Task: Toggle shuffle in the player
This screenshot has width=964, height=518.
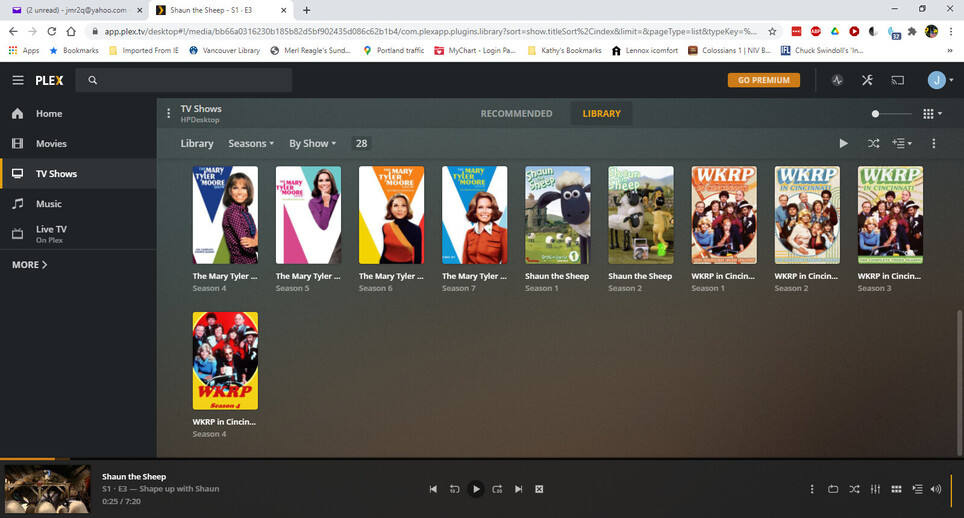Action: pyautogui.click(x=854, y=489)
